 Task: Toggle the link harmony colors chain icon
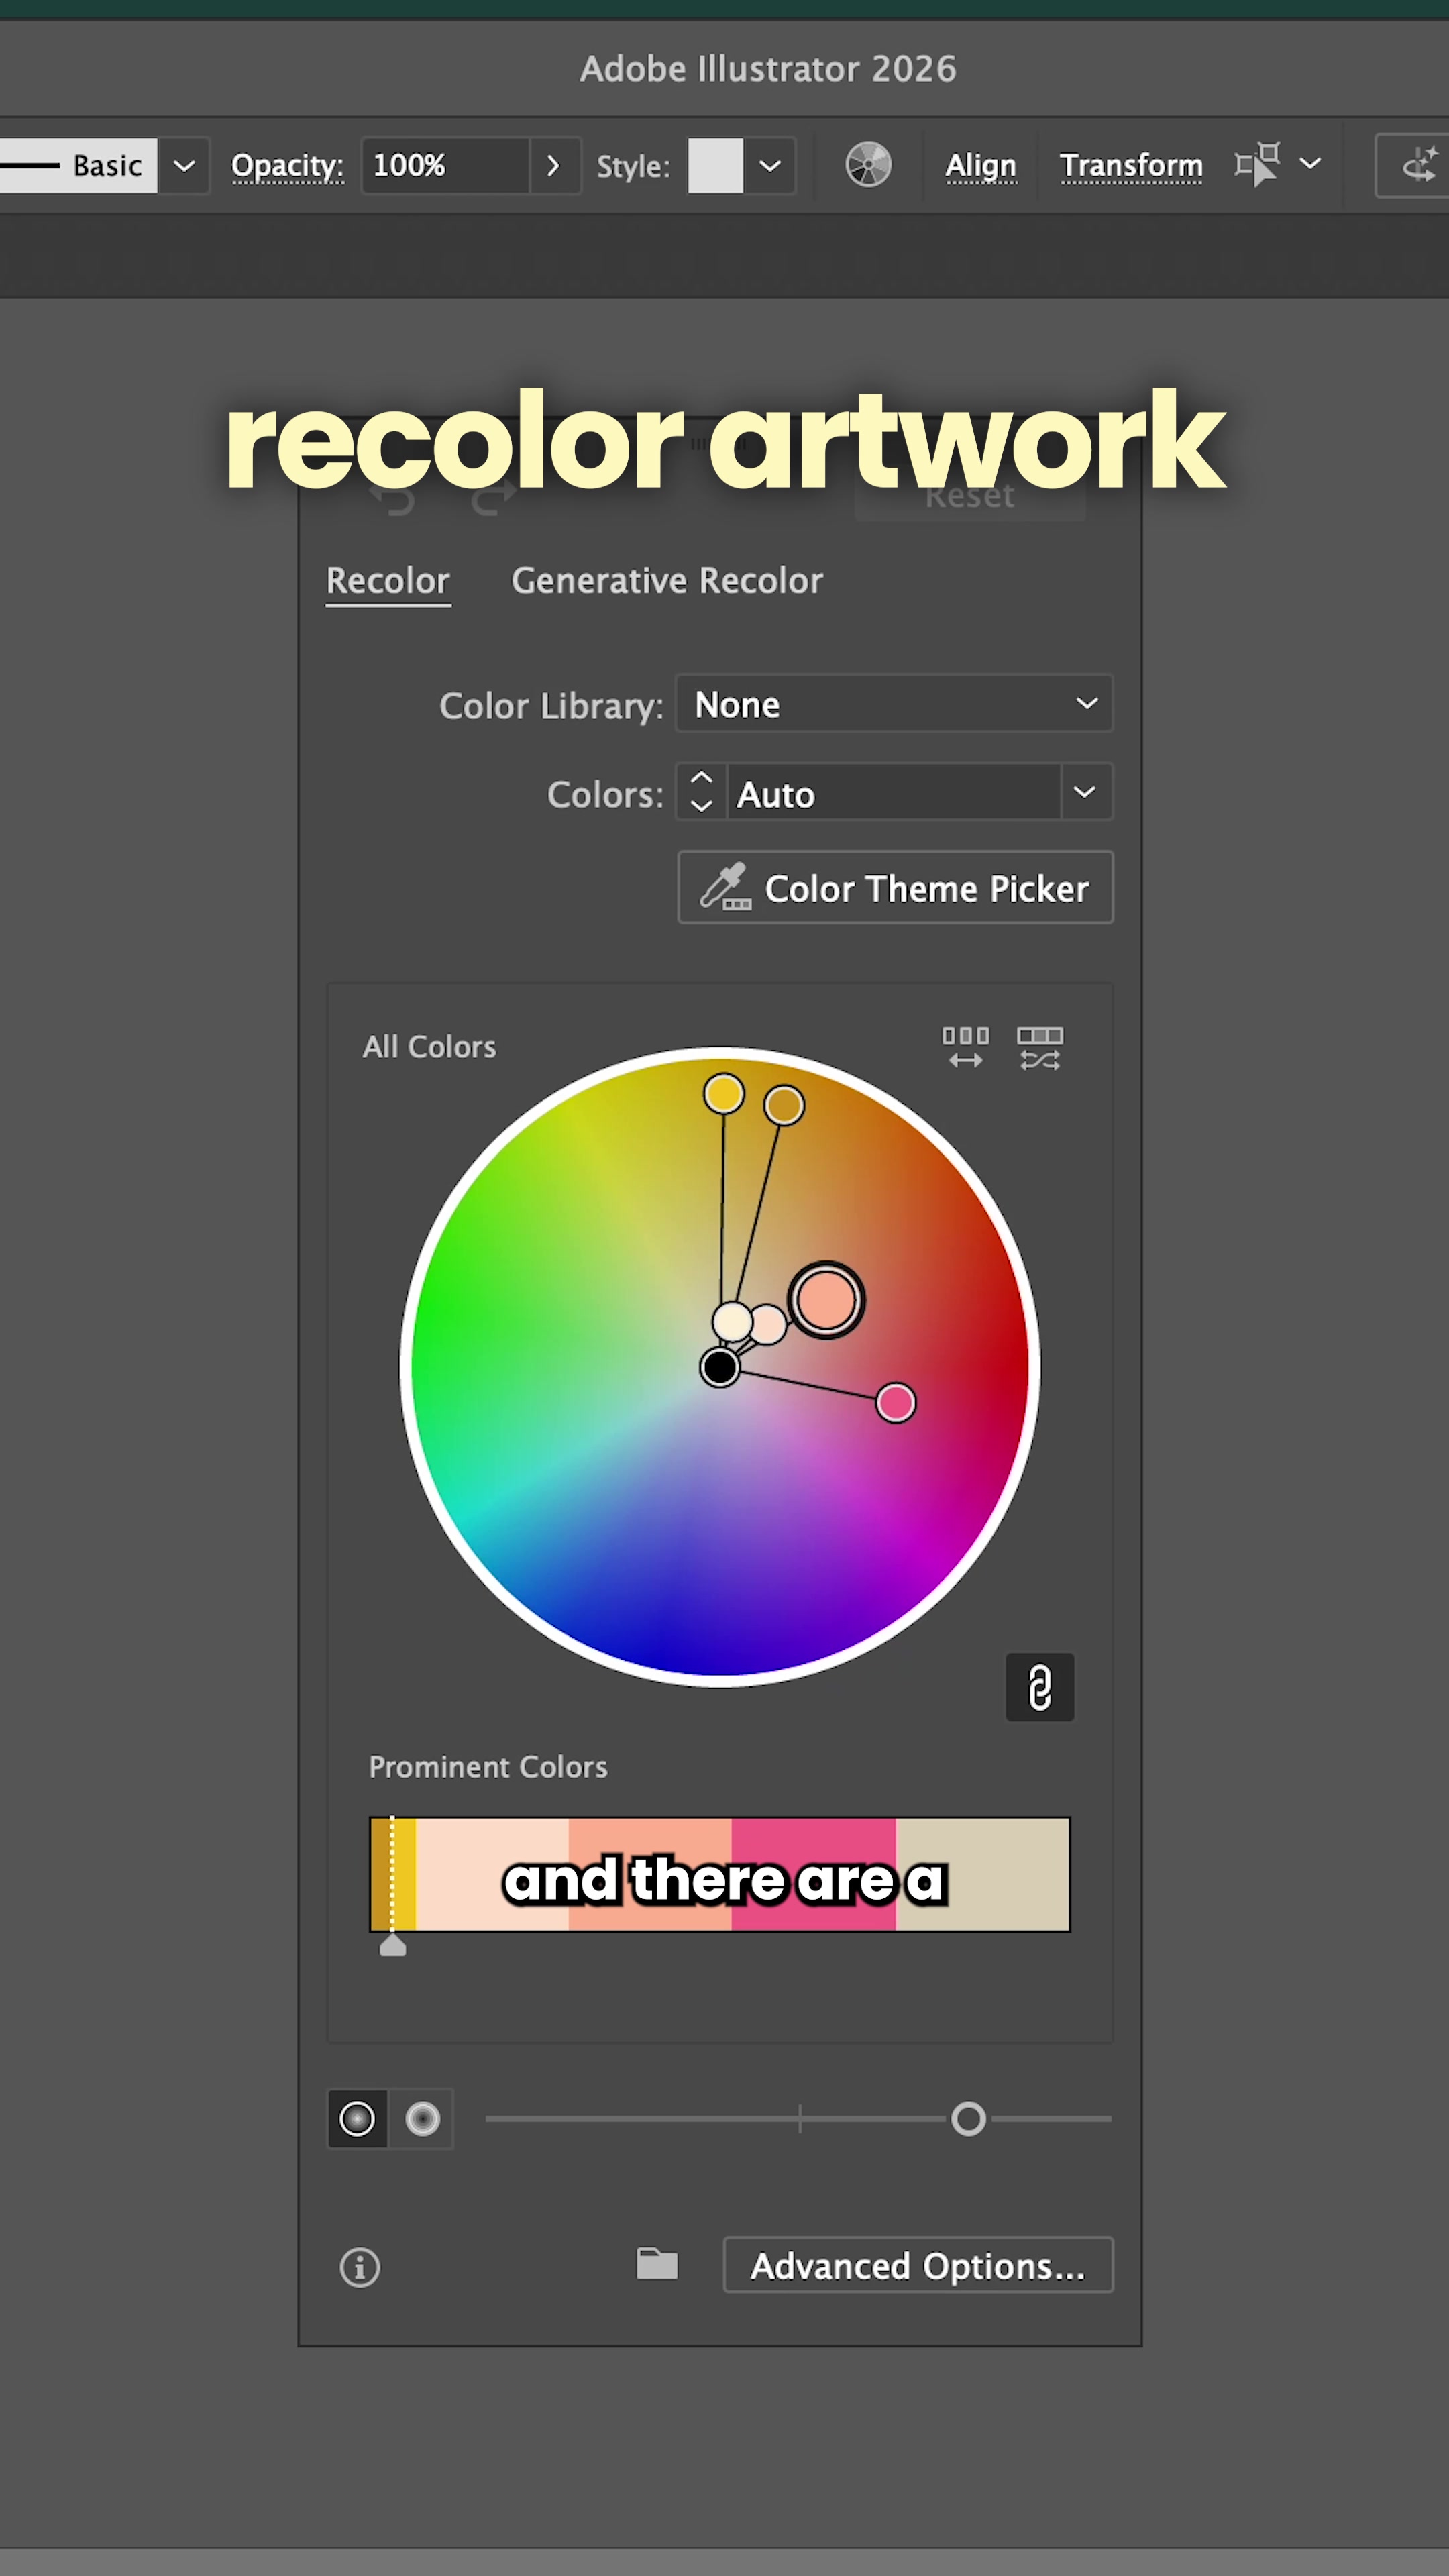[x=1040, y=1687]
